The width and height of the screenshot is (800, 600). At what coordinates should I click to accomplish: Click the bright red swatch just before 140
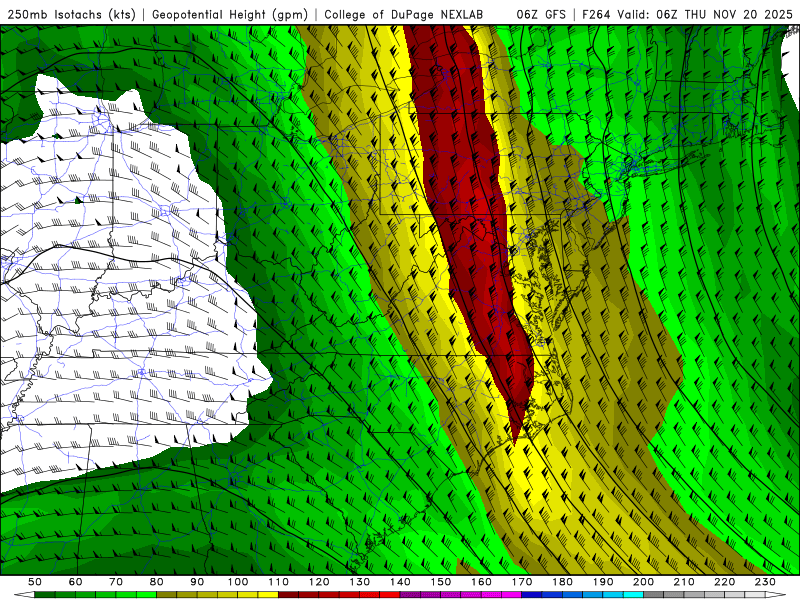pos(390,595)
